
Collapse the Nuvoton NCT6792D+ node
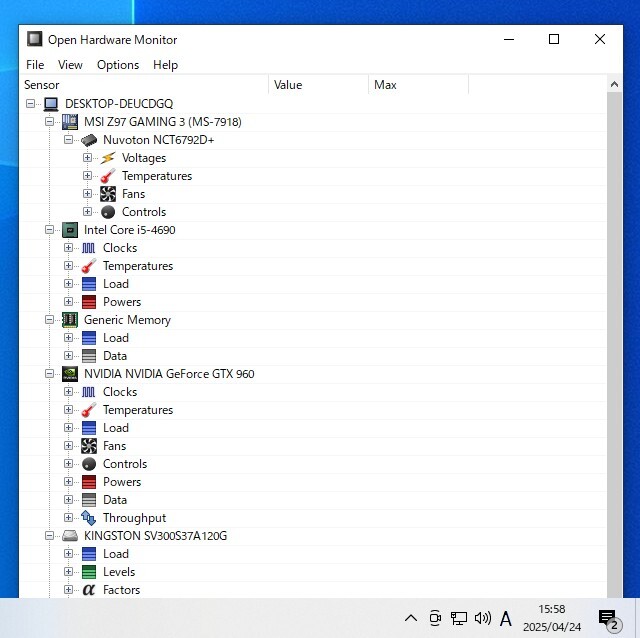69,140
